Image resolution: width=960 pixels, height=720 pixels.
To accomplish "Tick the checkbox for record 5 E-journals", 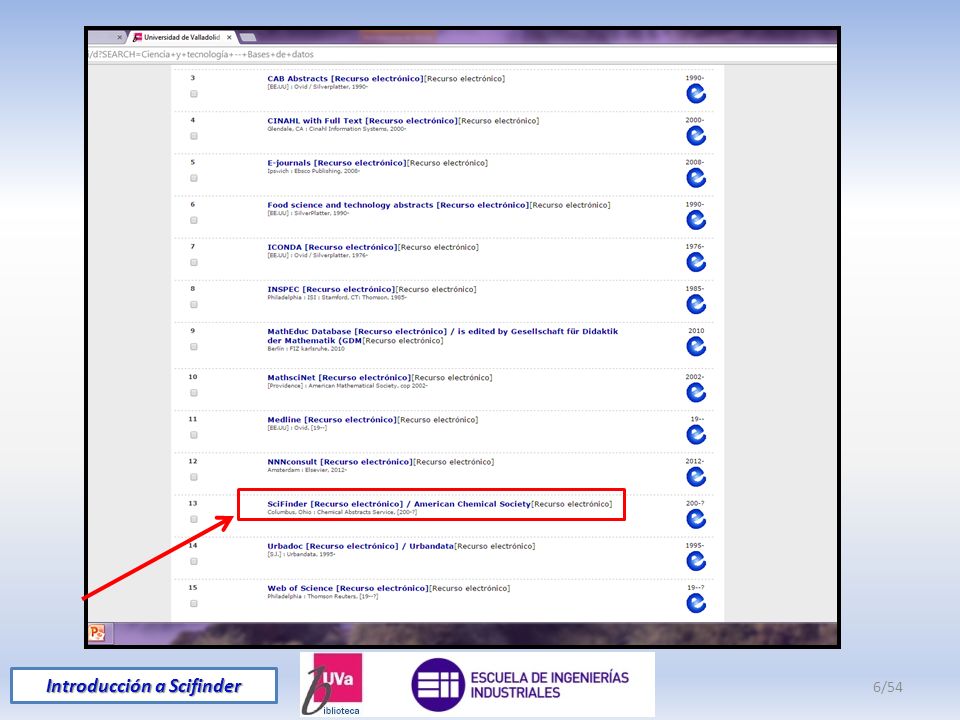I will coord(193,178).
